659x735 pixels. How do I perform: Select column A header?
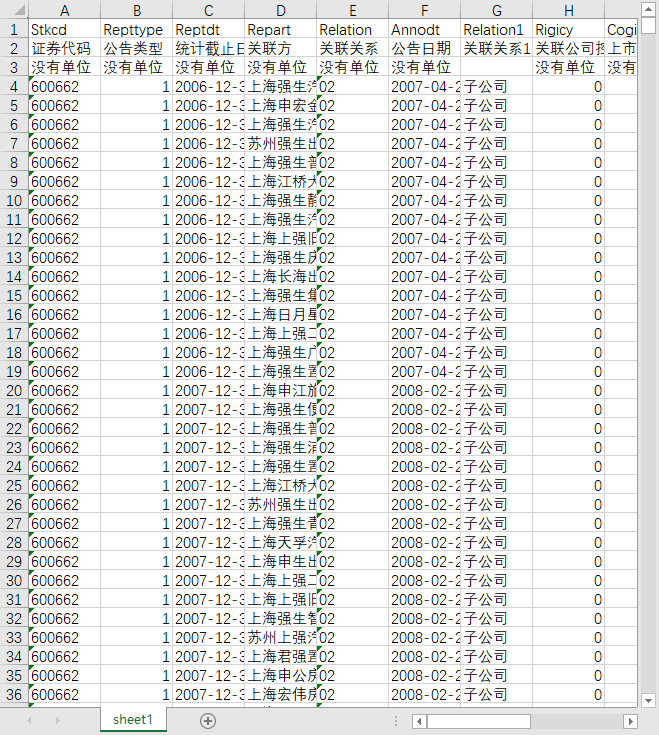tap(65, 10)
